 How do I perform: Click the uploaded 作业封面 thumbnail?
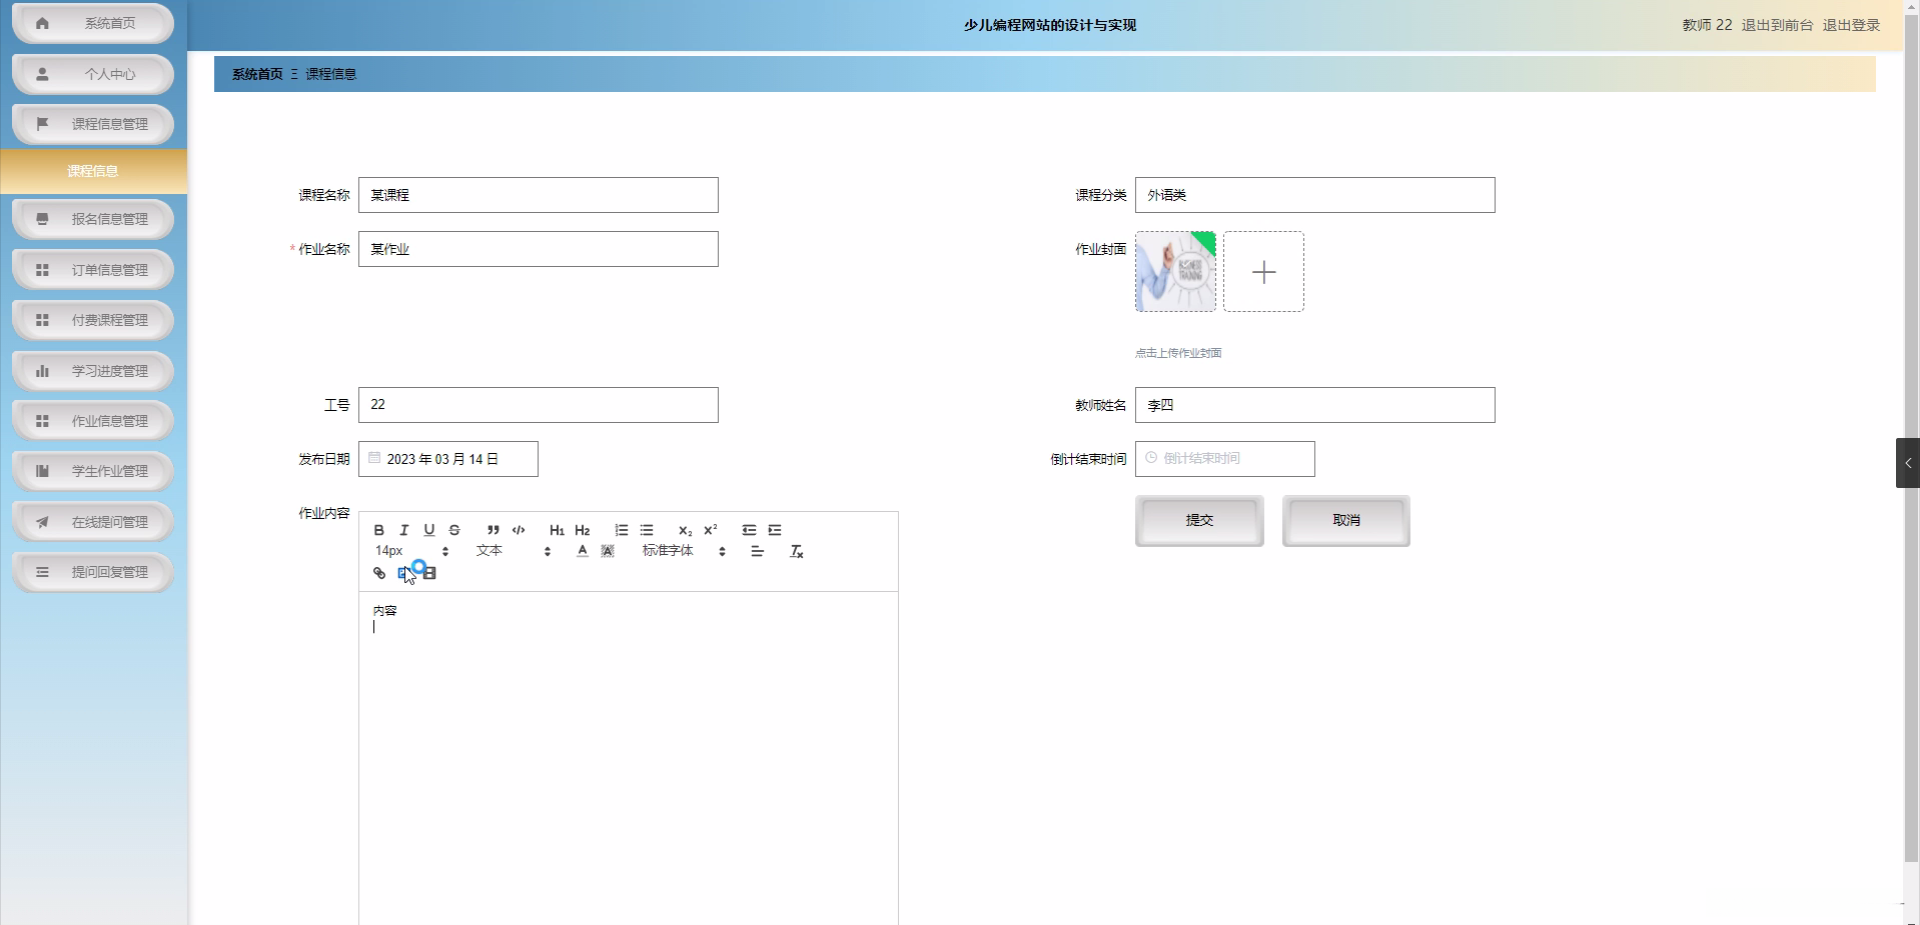1176,272
